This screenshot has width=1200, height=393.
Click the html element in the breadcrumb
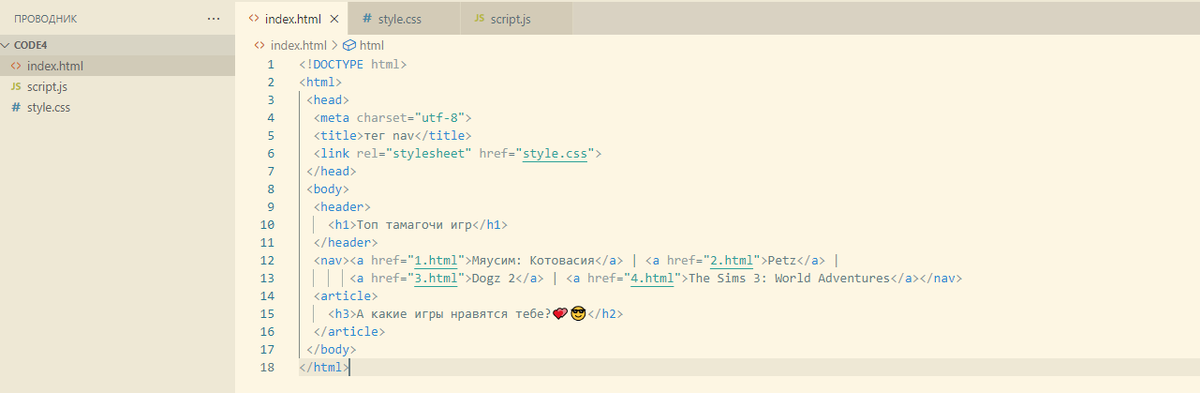(372, 45)
